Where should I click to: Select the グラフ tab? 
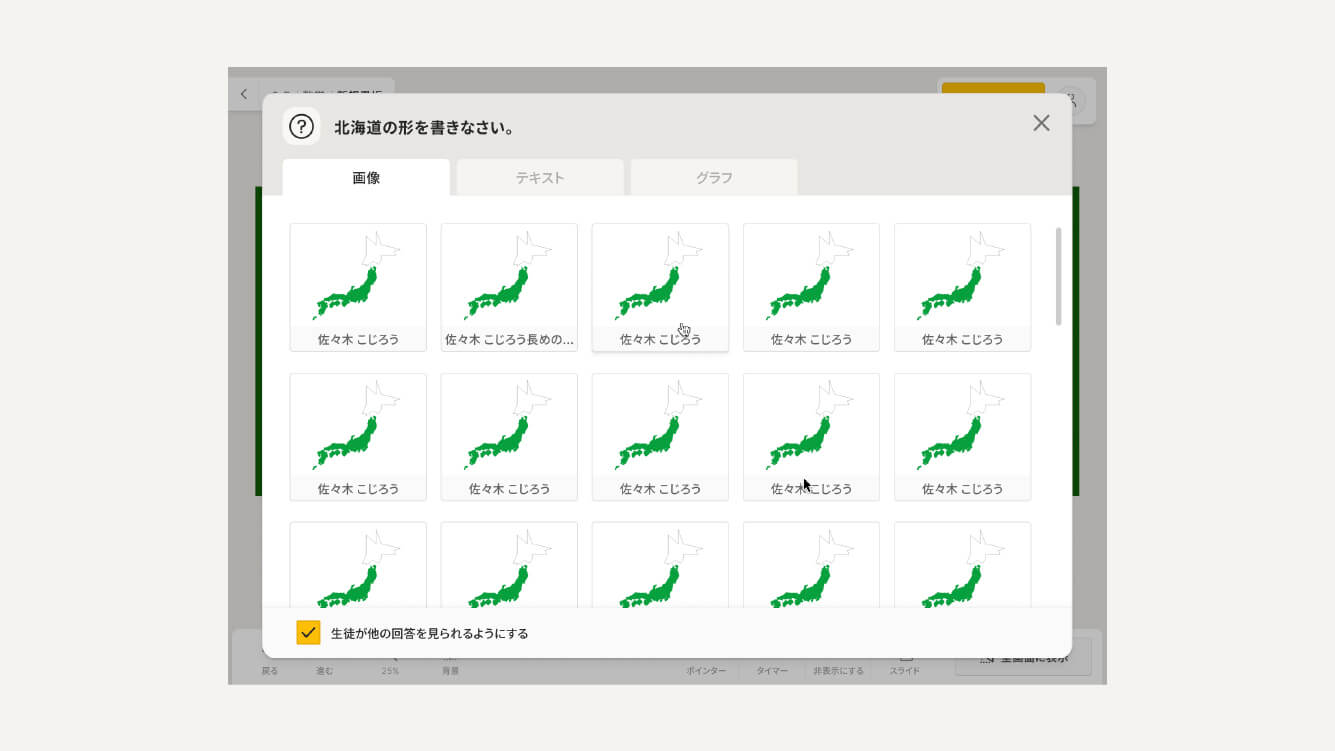point(714,178)
